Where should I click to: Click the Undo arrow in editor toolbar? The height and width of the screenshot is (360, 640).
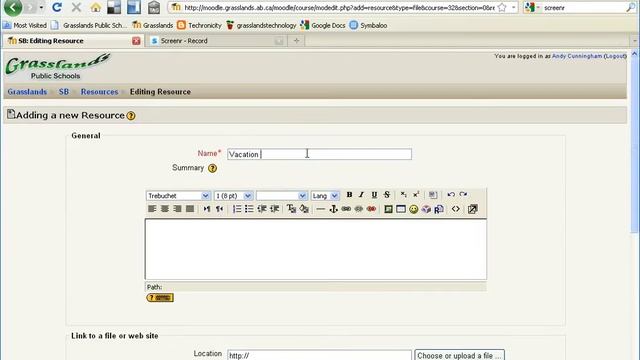point(451,195)
